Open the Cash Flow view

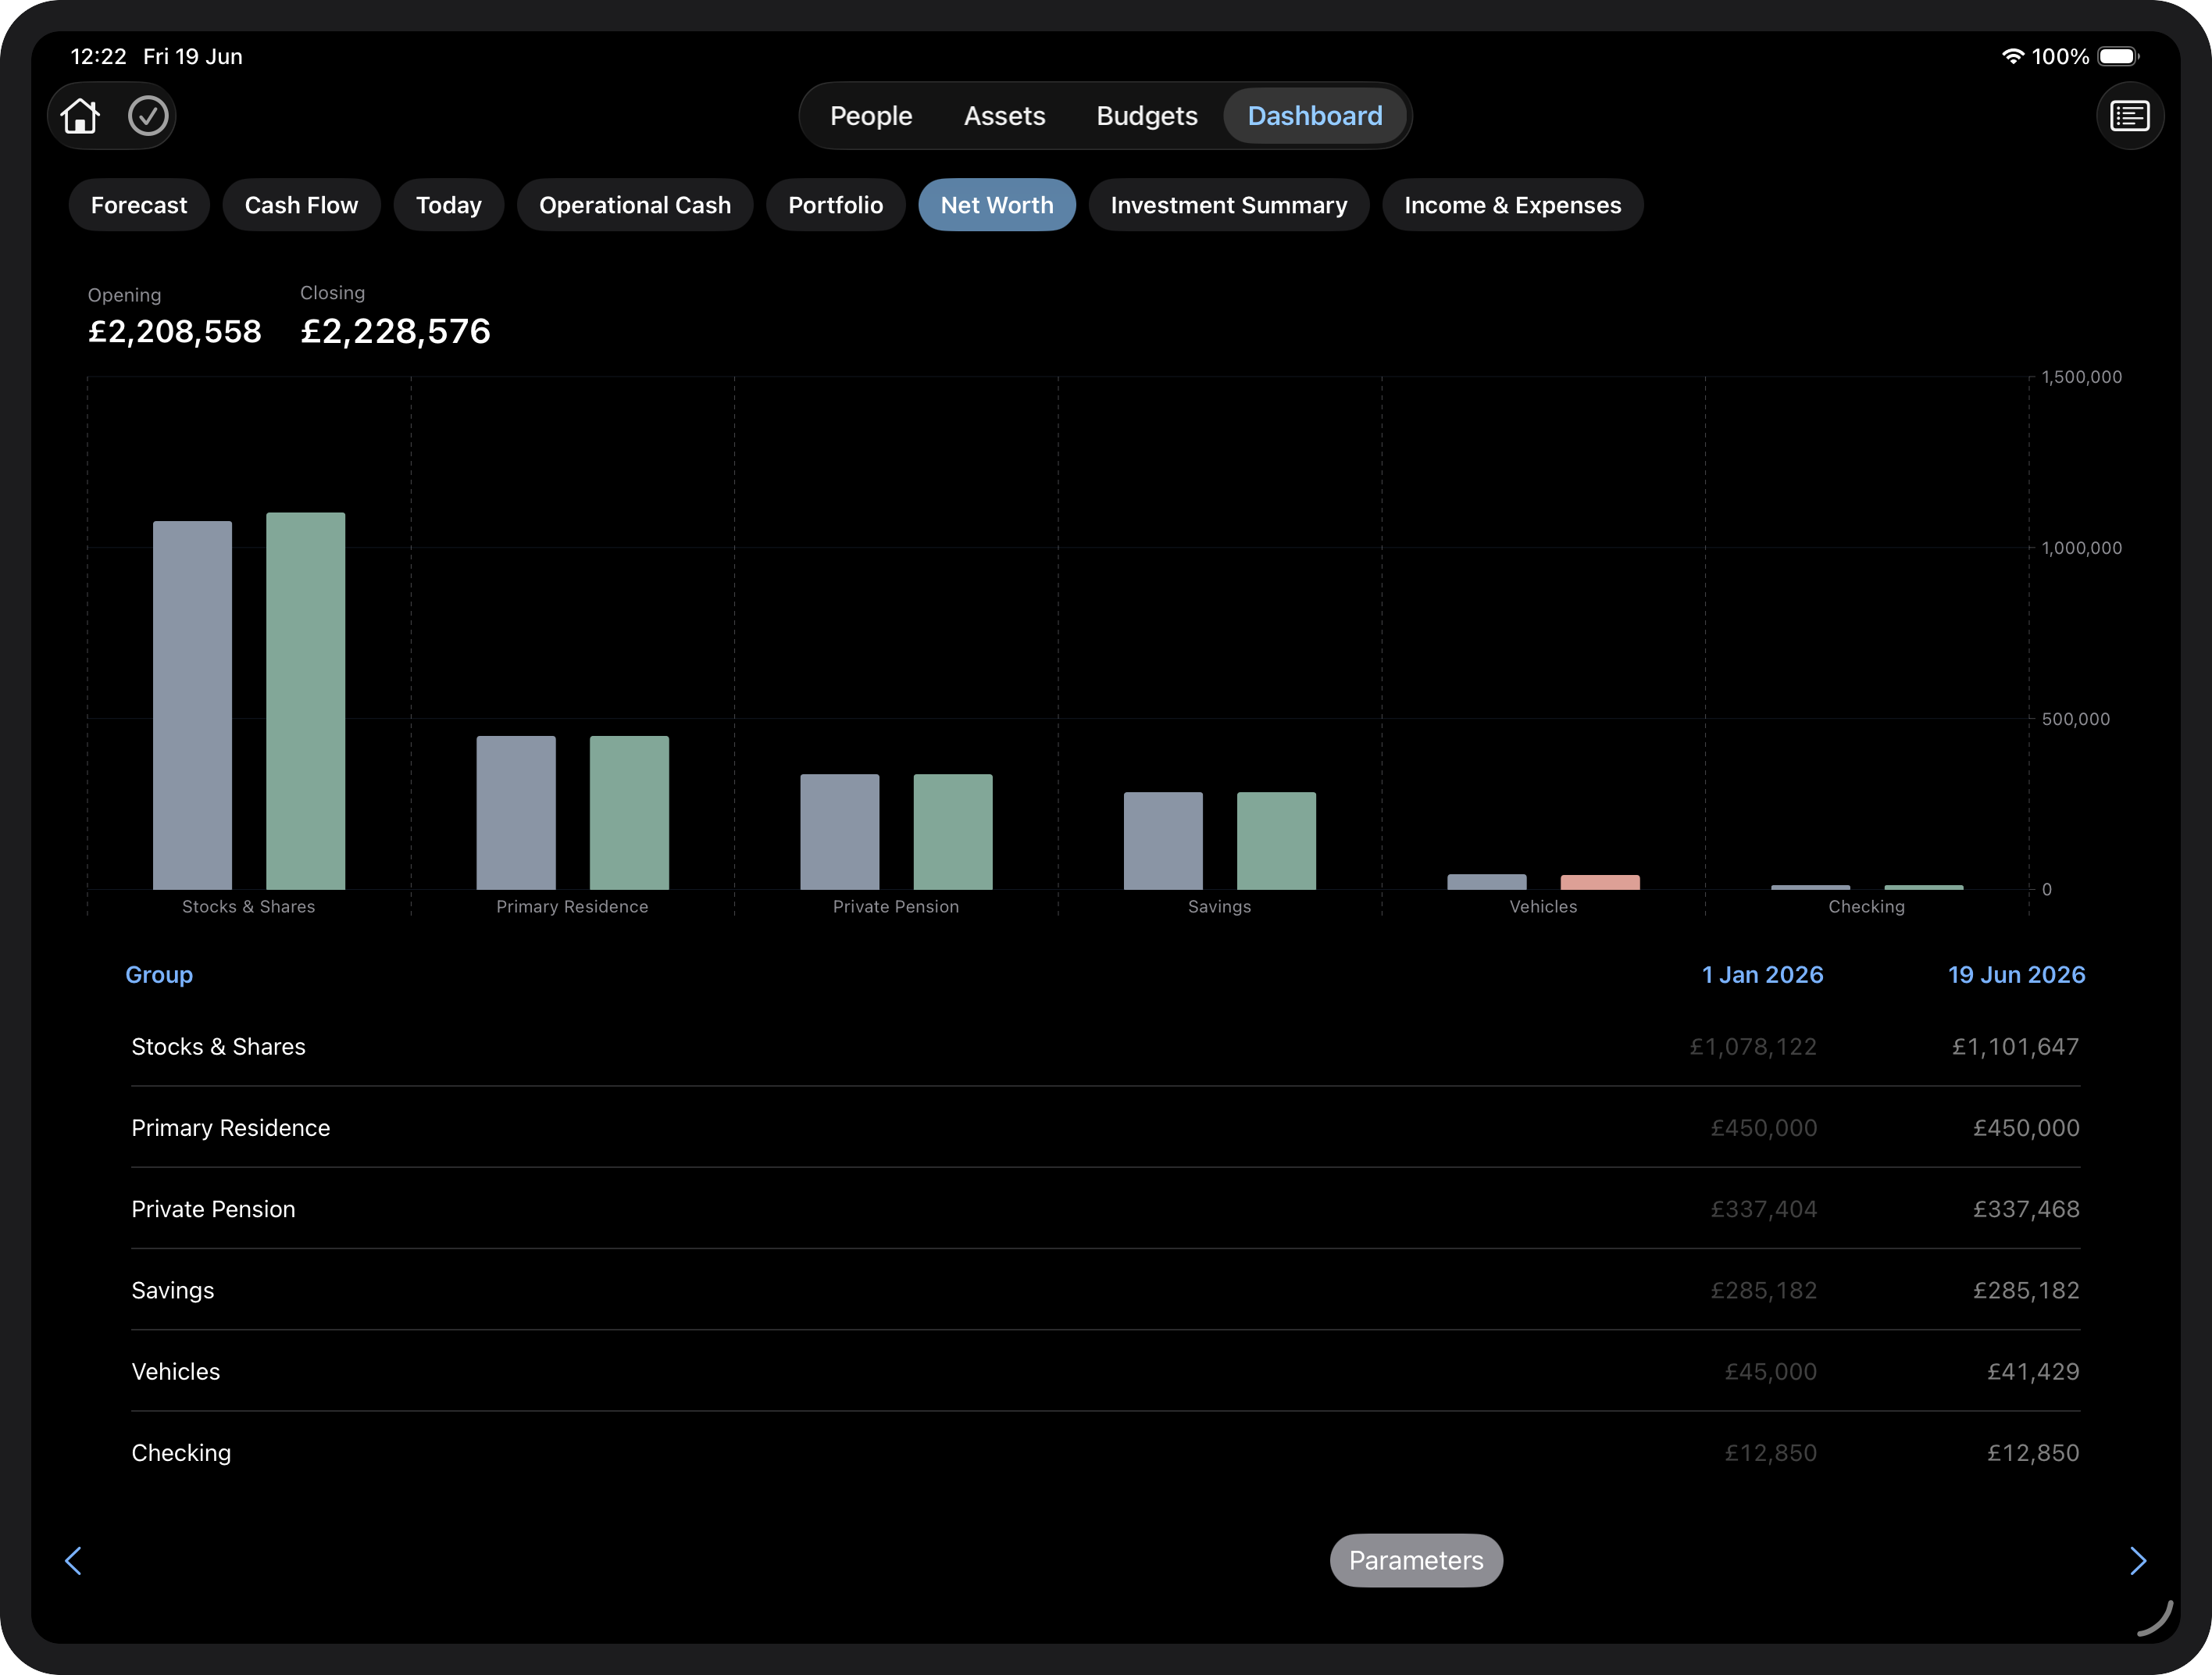click(301, 205)
